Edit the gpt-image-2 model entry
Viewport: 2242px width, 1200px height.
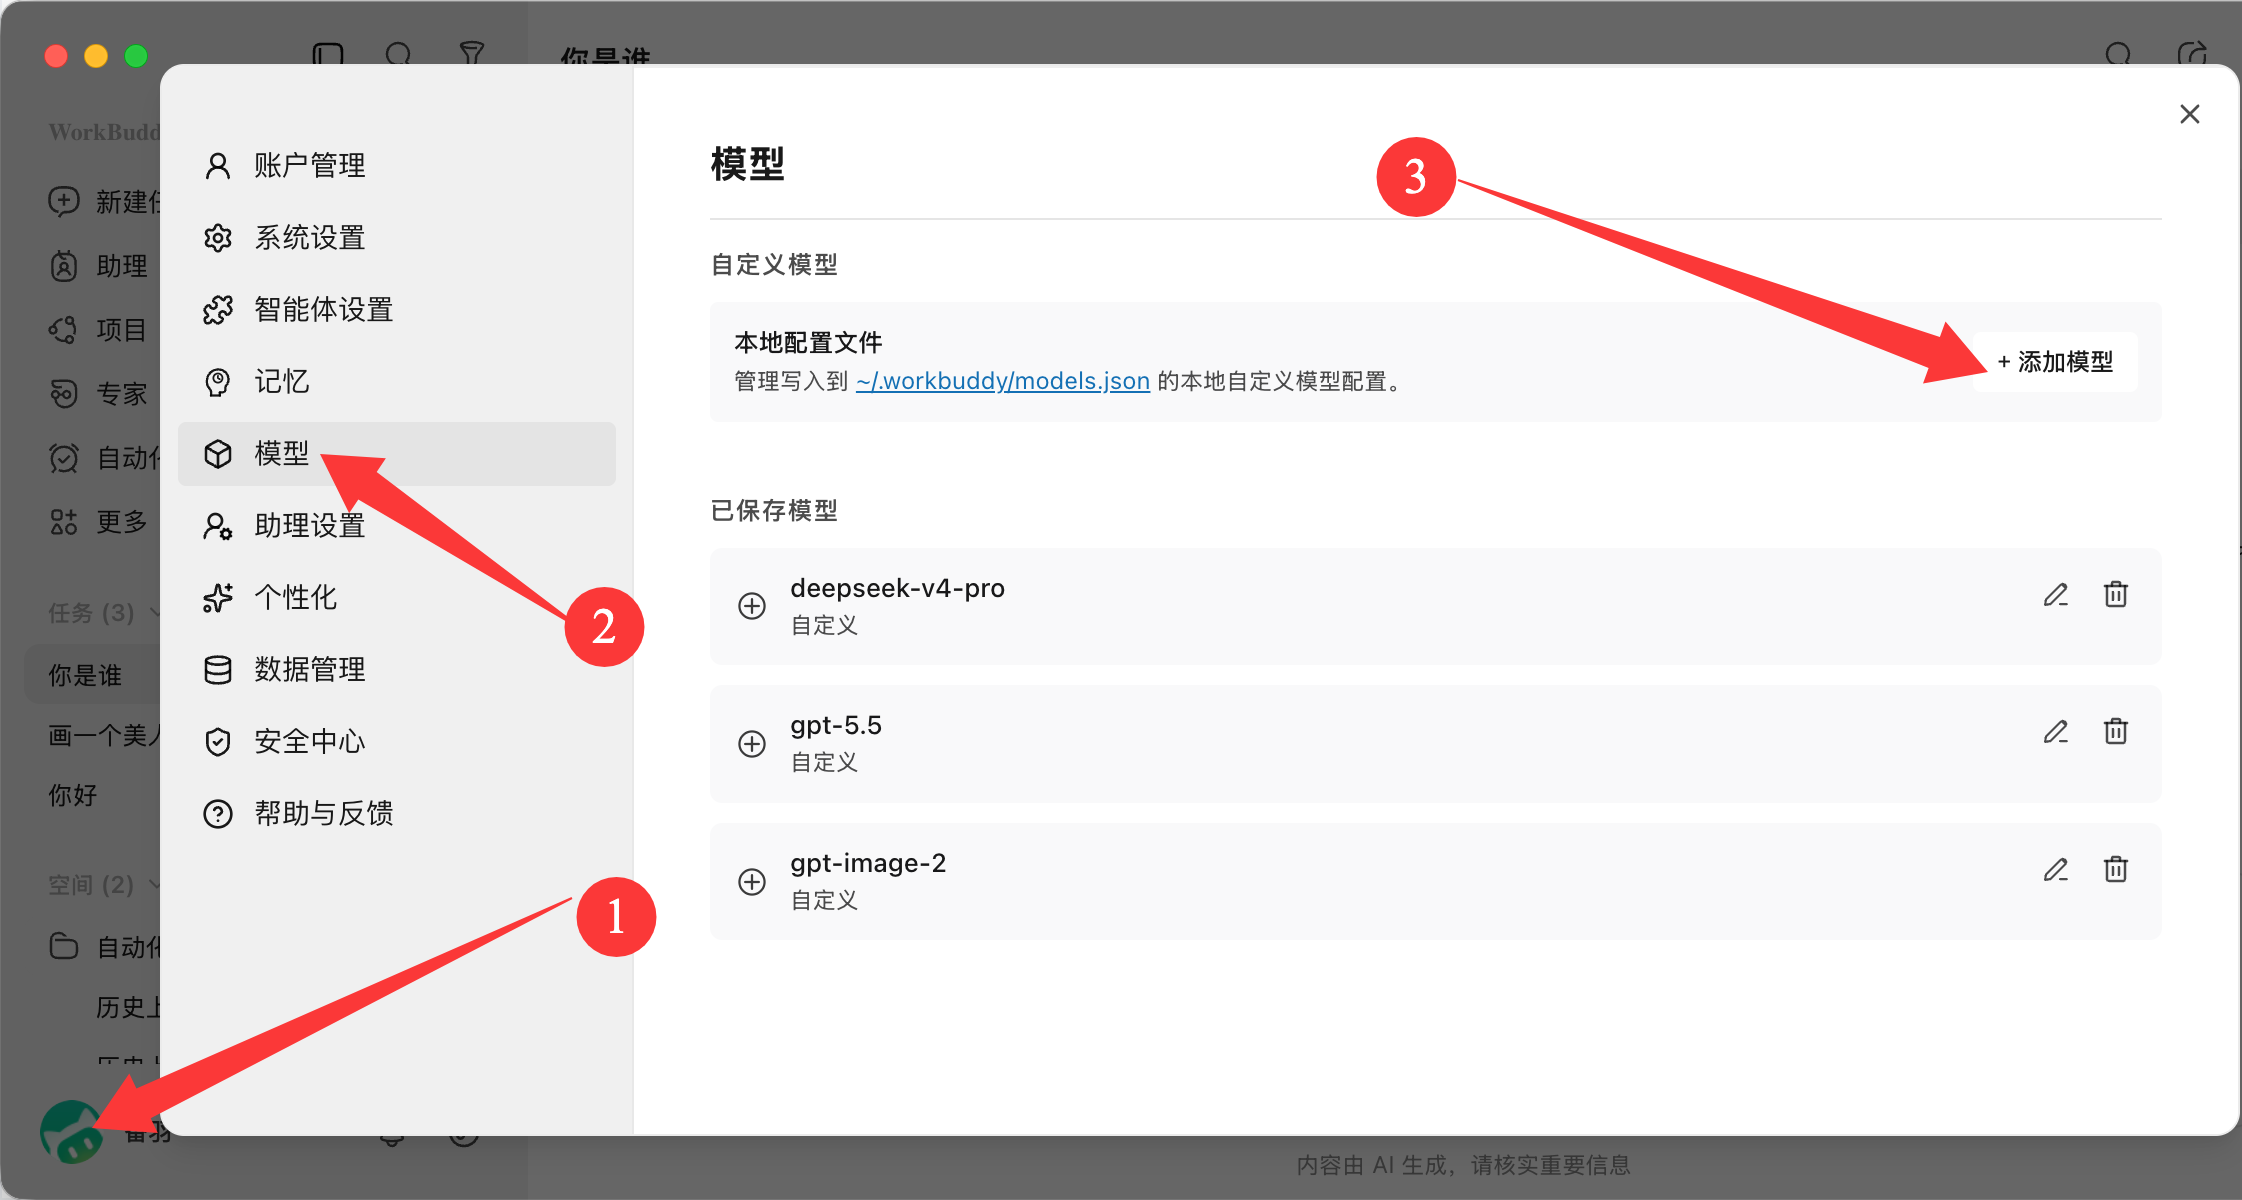(x=2055, y=870)
